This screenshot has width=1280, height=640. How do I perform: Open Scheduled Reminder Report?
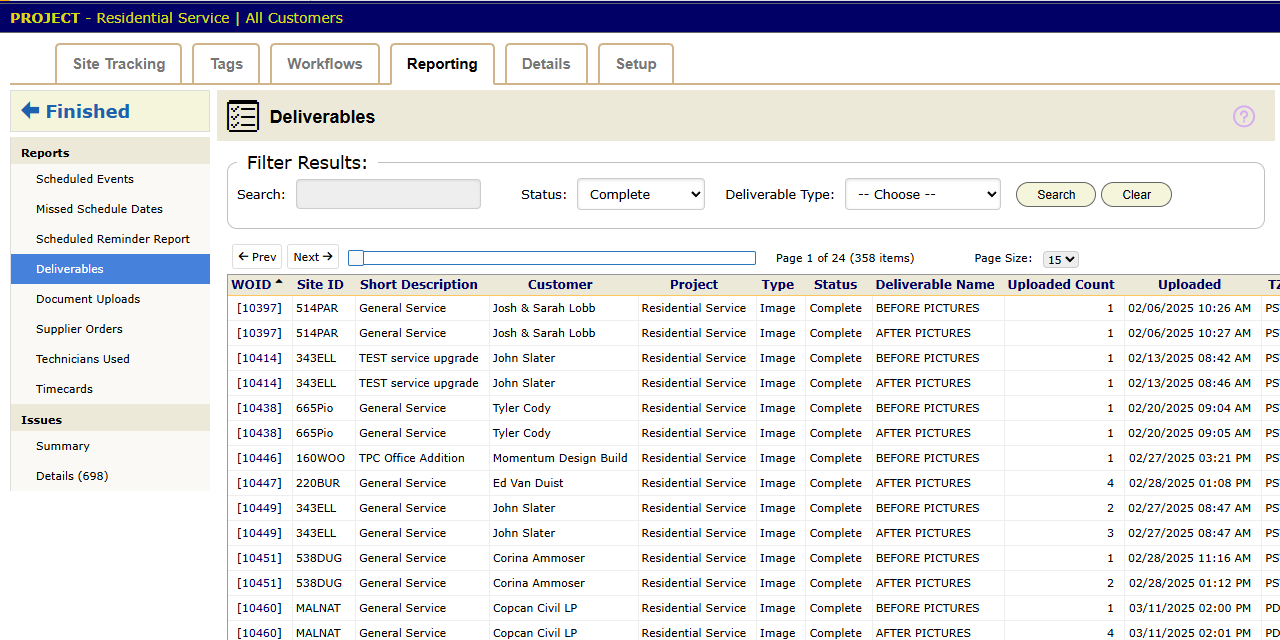tap(113, 239)
